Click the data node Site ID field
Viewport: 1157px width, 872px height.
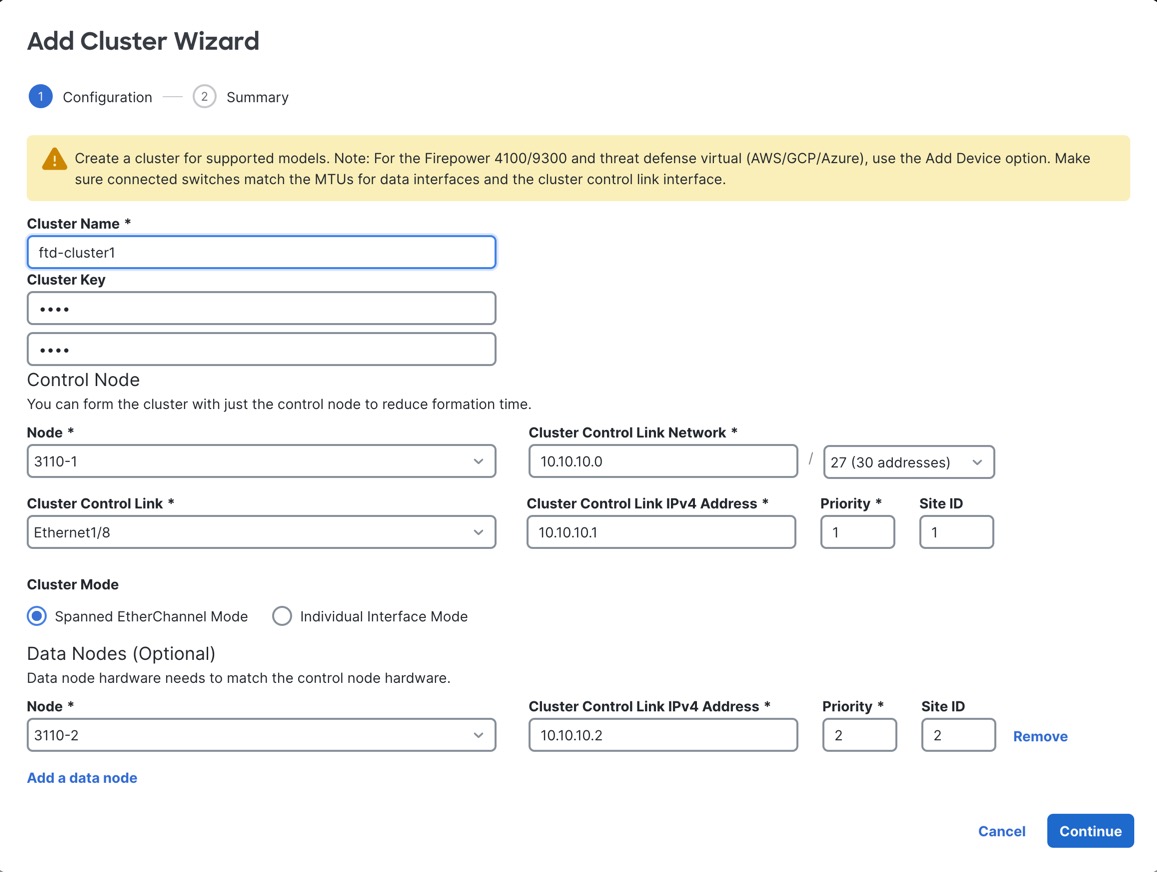pyautogui.click(x=956, y=734)
